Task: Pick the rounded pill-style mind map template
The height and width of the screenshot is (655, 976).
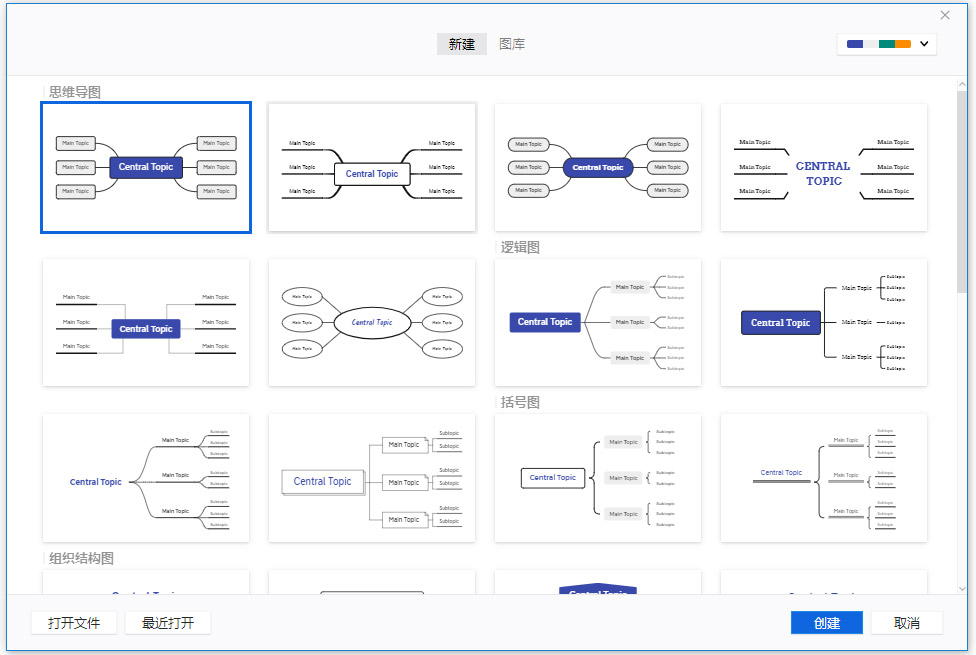Action: coord(598,167)
